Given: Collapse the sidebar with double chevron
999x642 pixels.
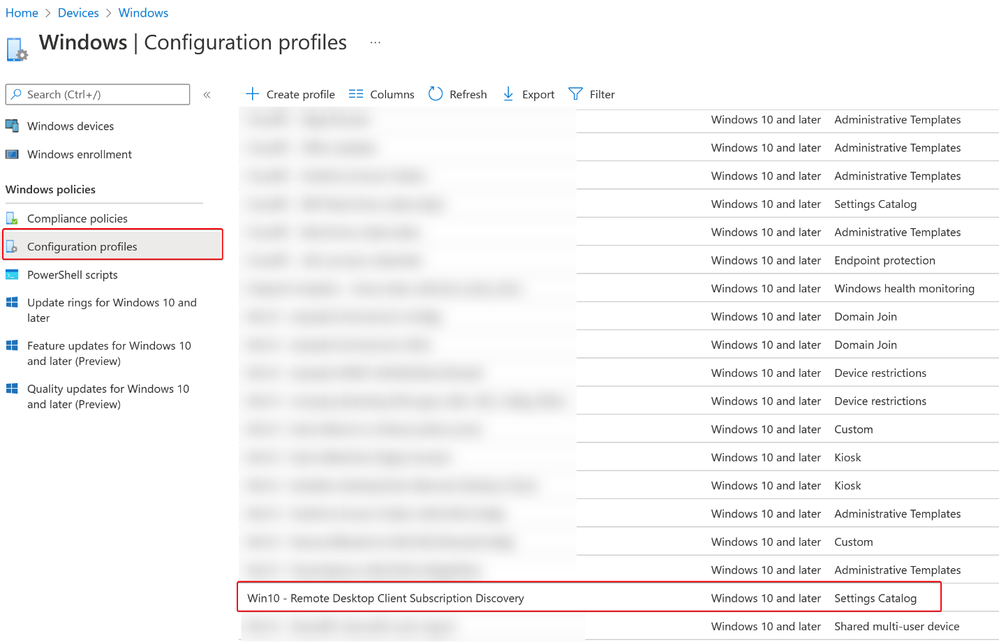Looking at the screenshot, I should coord(207,95).
